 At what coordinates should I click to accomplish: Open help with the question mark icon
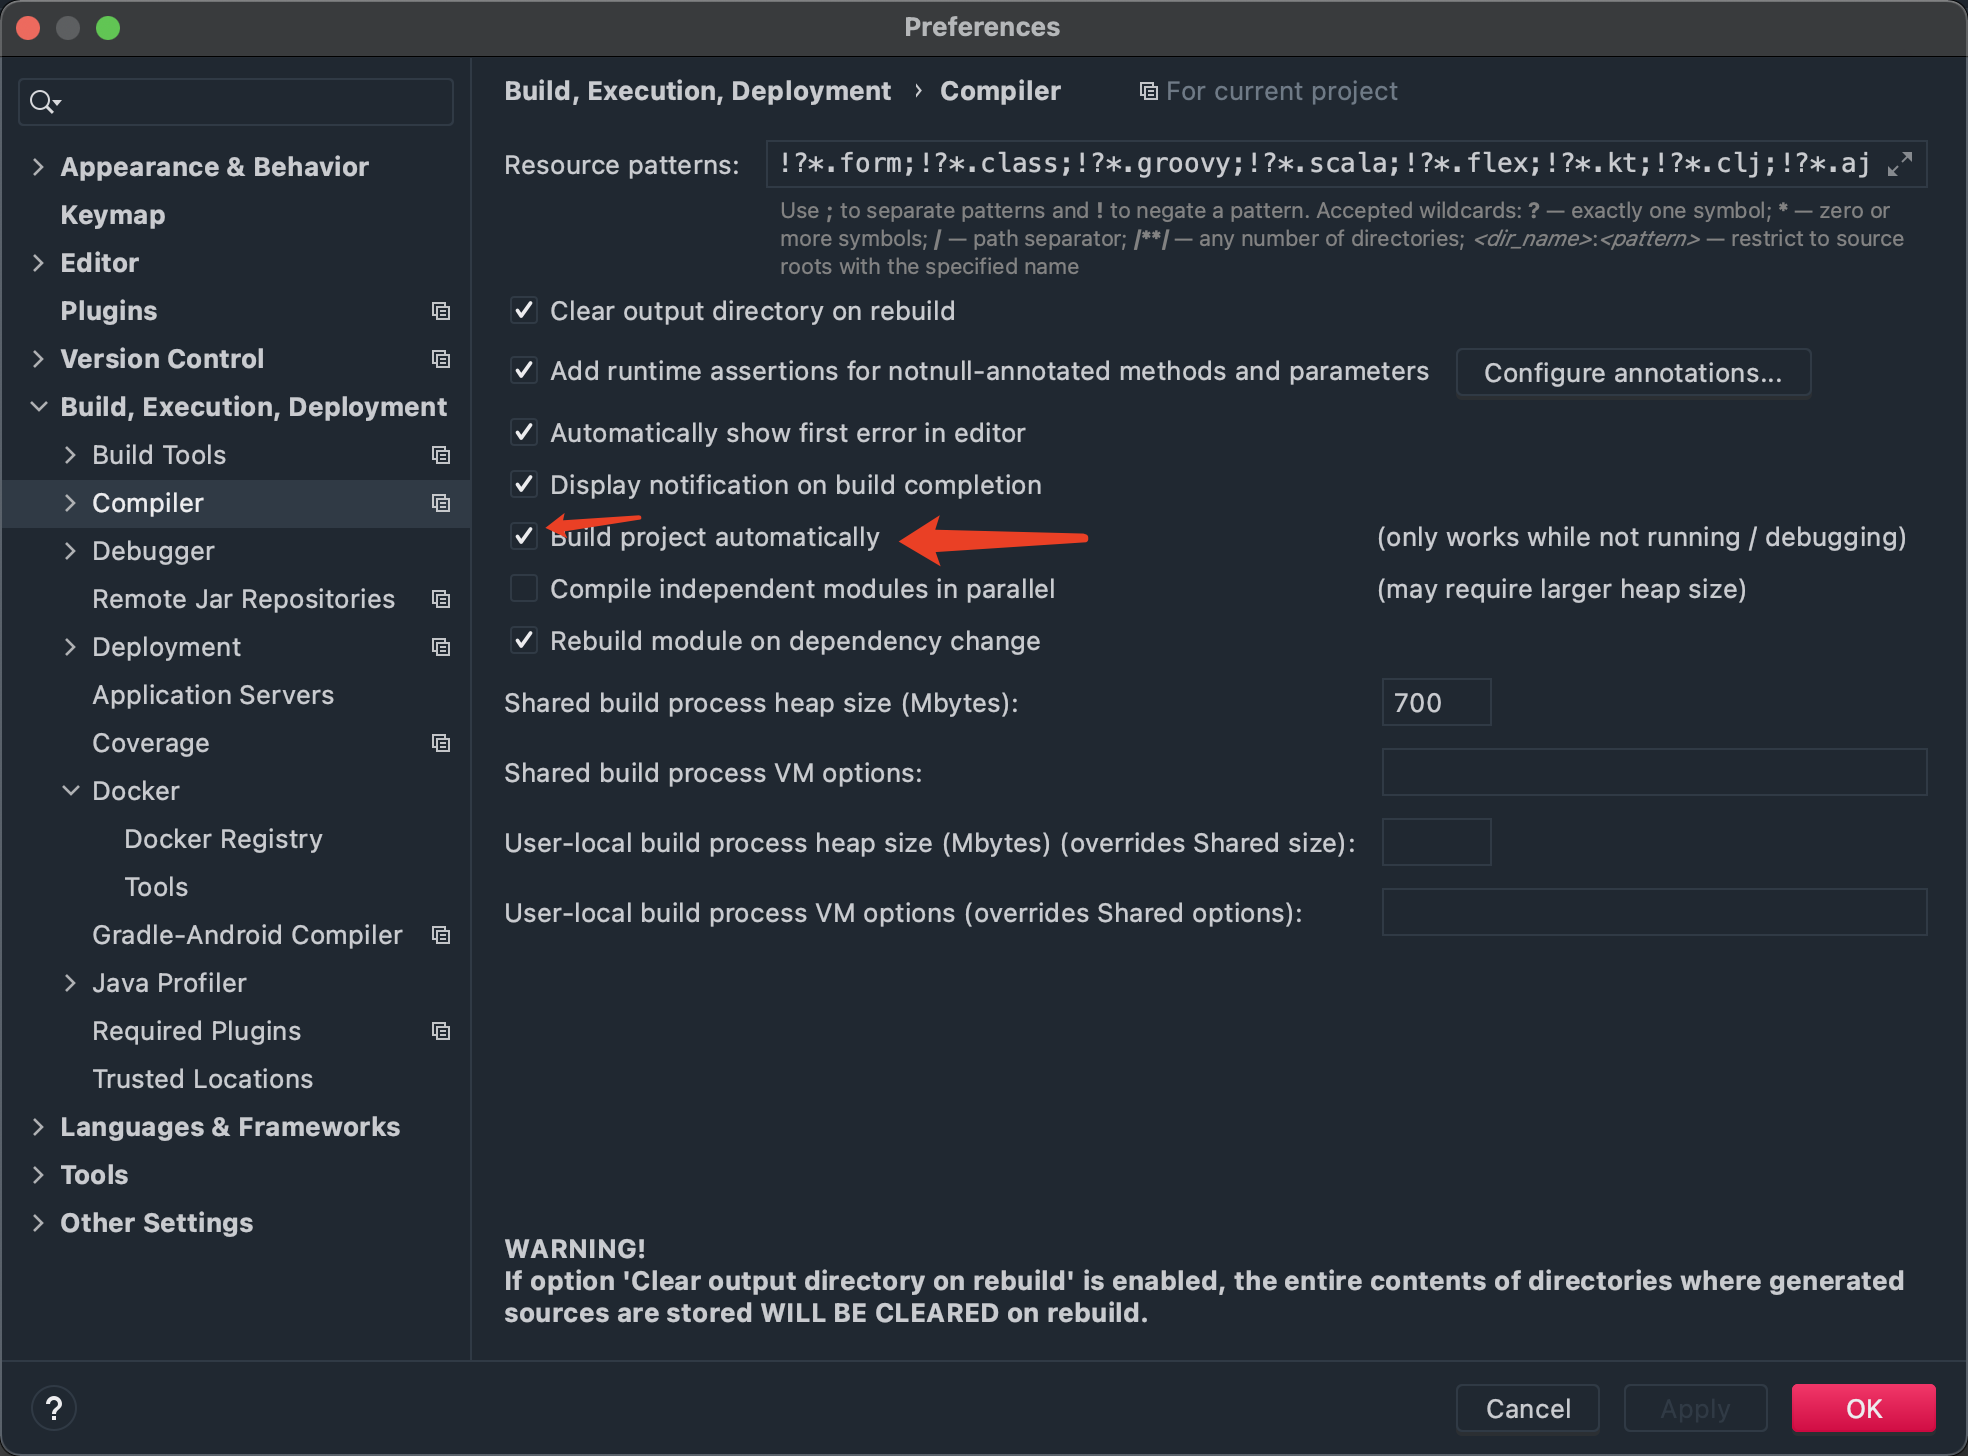(54, 1408)
